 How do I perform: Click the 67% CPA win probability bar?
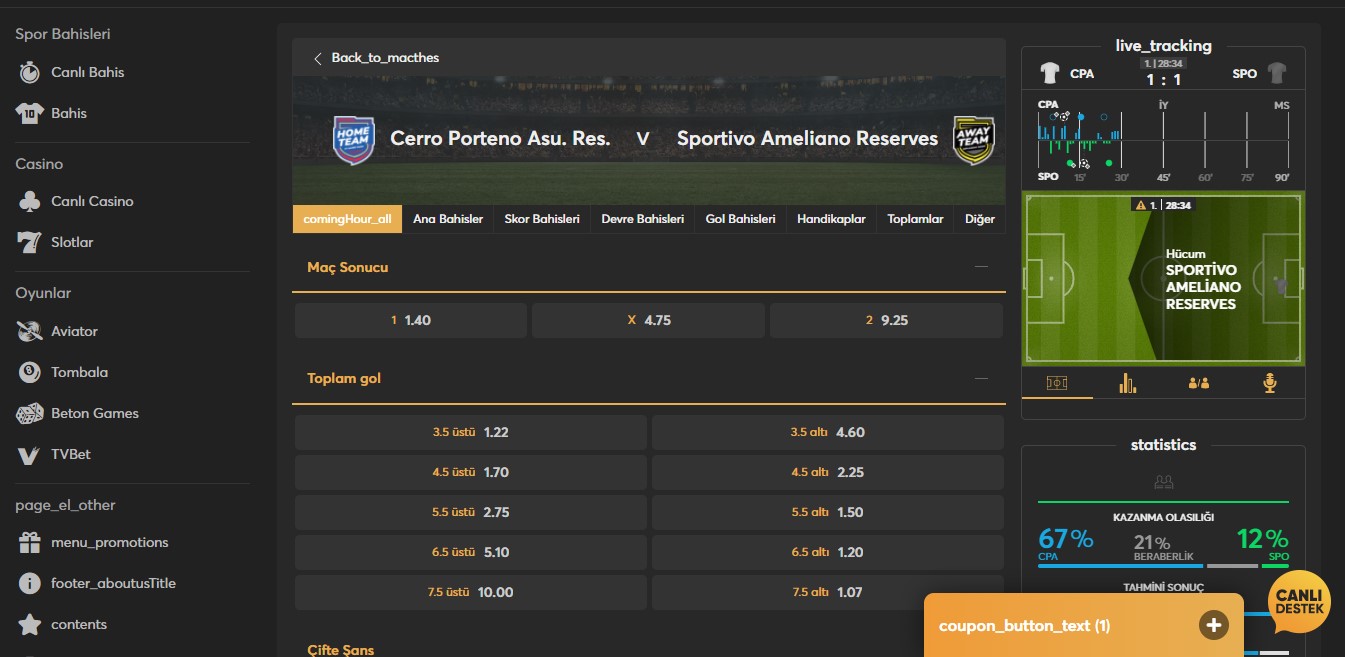1121,566
